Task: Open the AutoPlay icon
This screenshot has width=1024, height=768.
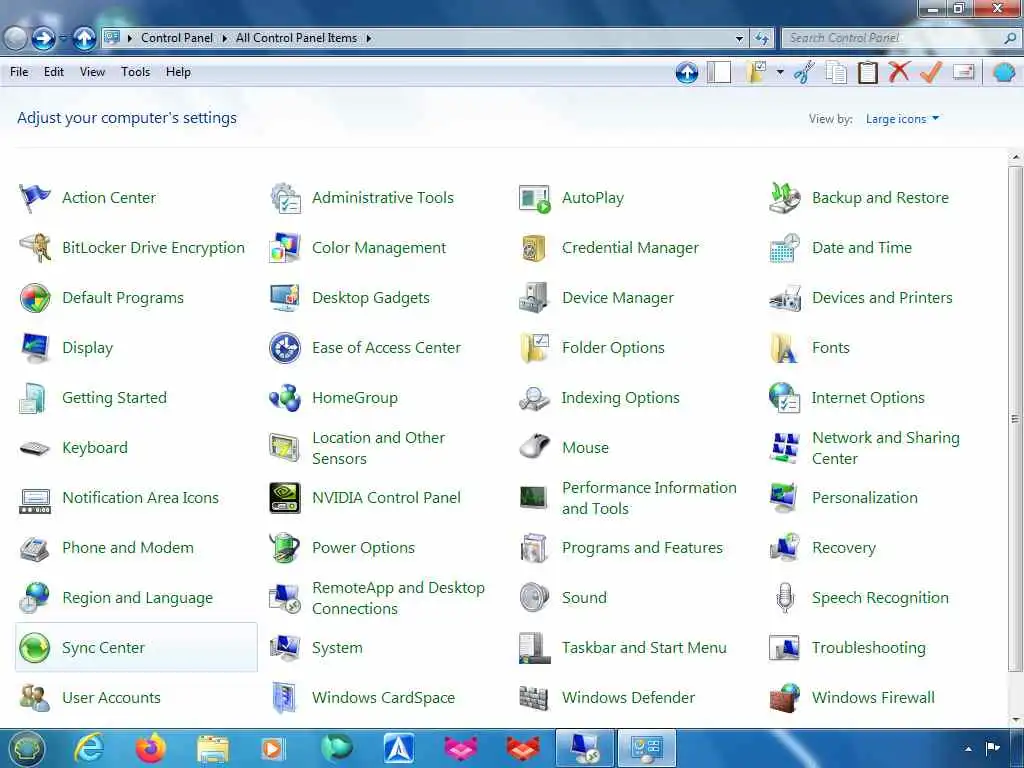Action: (x=535, y=198)
